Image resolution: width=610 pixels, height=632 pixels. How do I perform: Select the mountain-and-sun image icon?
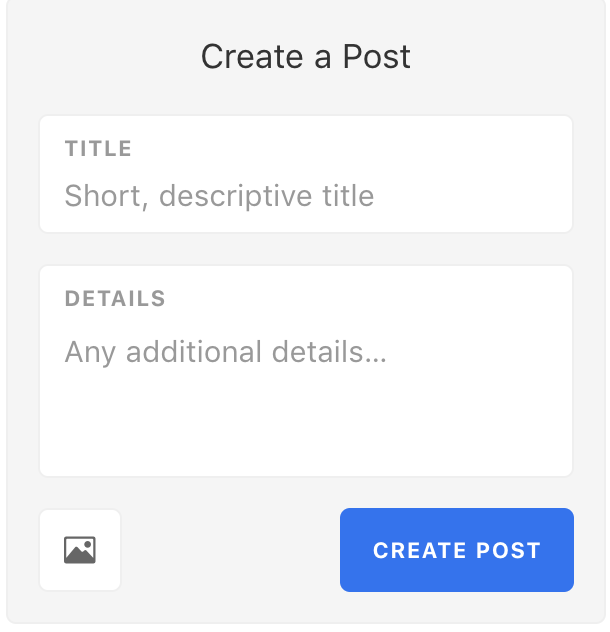tap(80, 550)
